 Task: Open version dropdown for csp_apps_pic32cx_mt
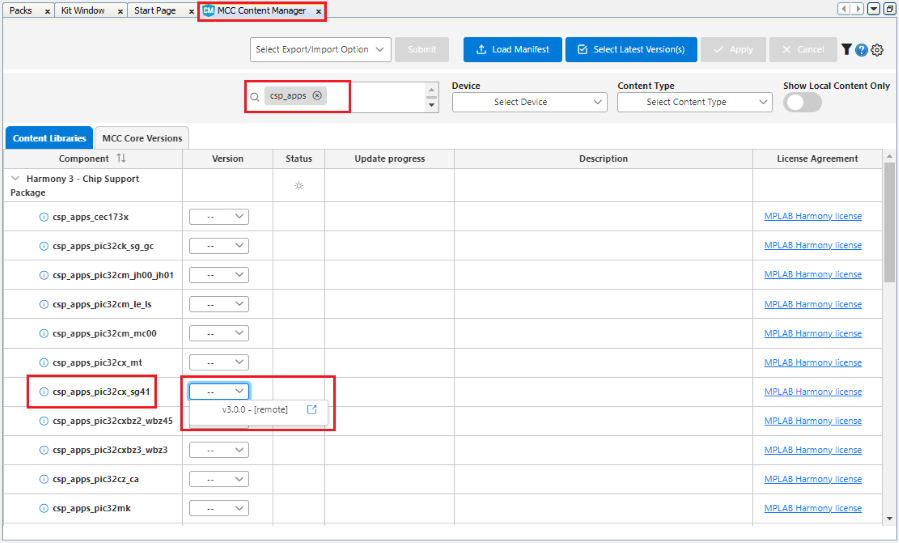[219, 362]
